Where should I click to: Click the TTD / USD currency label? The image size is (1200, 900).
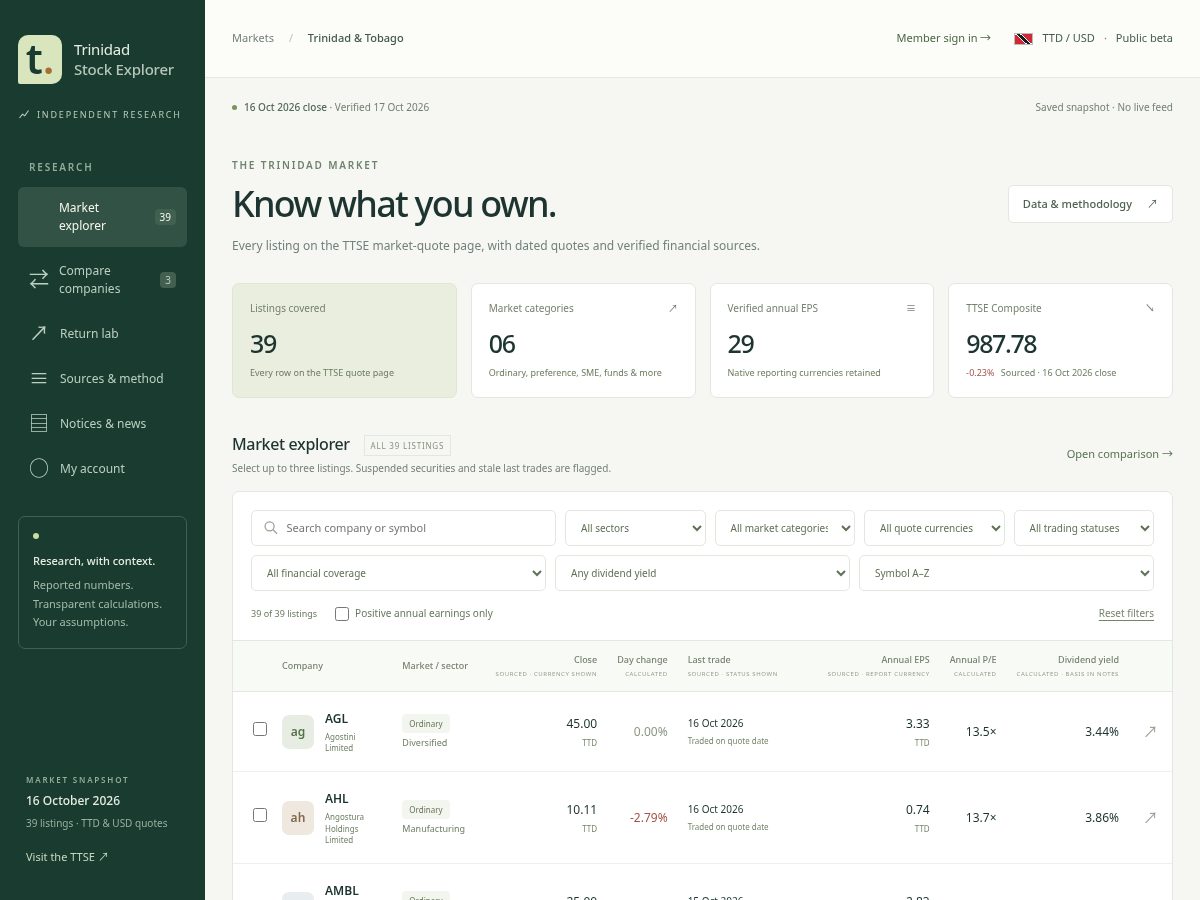tap(1068, 38)
